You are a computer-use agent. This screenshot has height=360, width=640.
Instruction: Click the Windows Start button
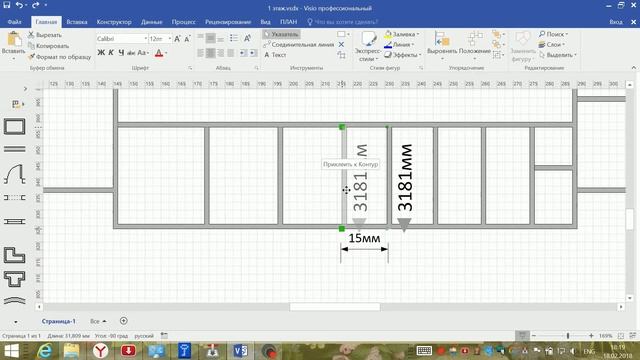tap(11, 351)
